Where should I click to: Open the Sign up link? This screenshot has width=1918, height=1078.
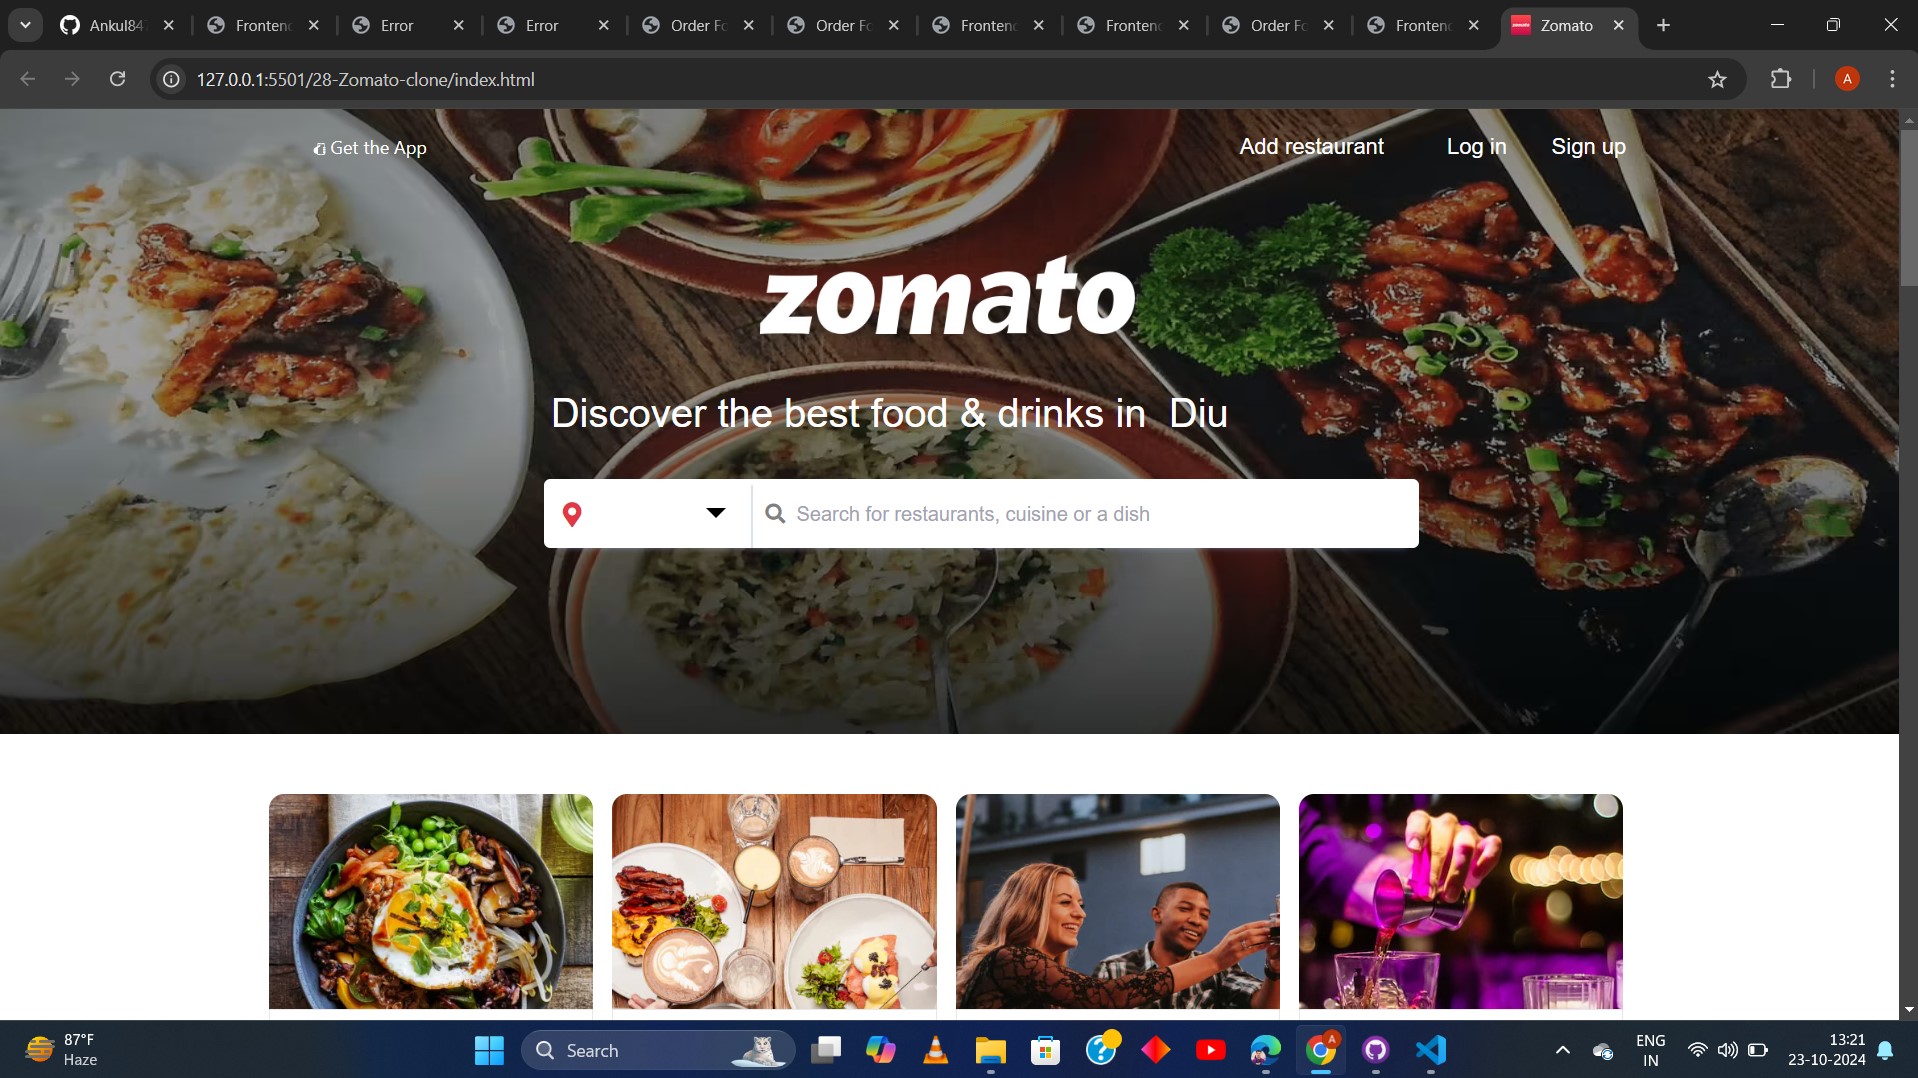pos(1588,147)
